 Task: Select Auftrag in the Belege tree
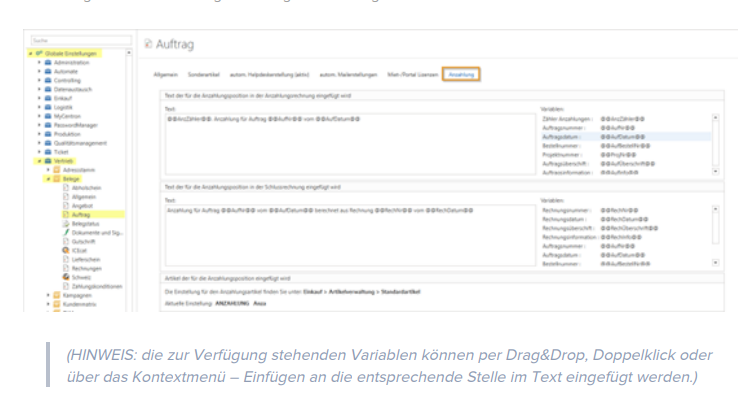point(82,214)
